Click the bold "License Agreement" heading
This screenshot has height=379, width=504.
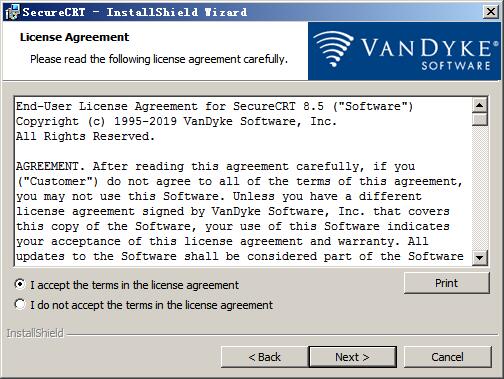pyautogui.click(x=74, y=37)
